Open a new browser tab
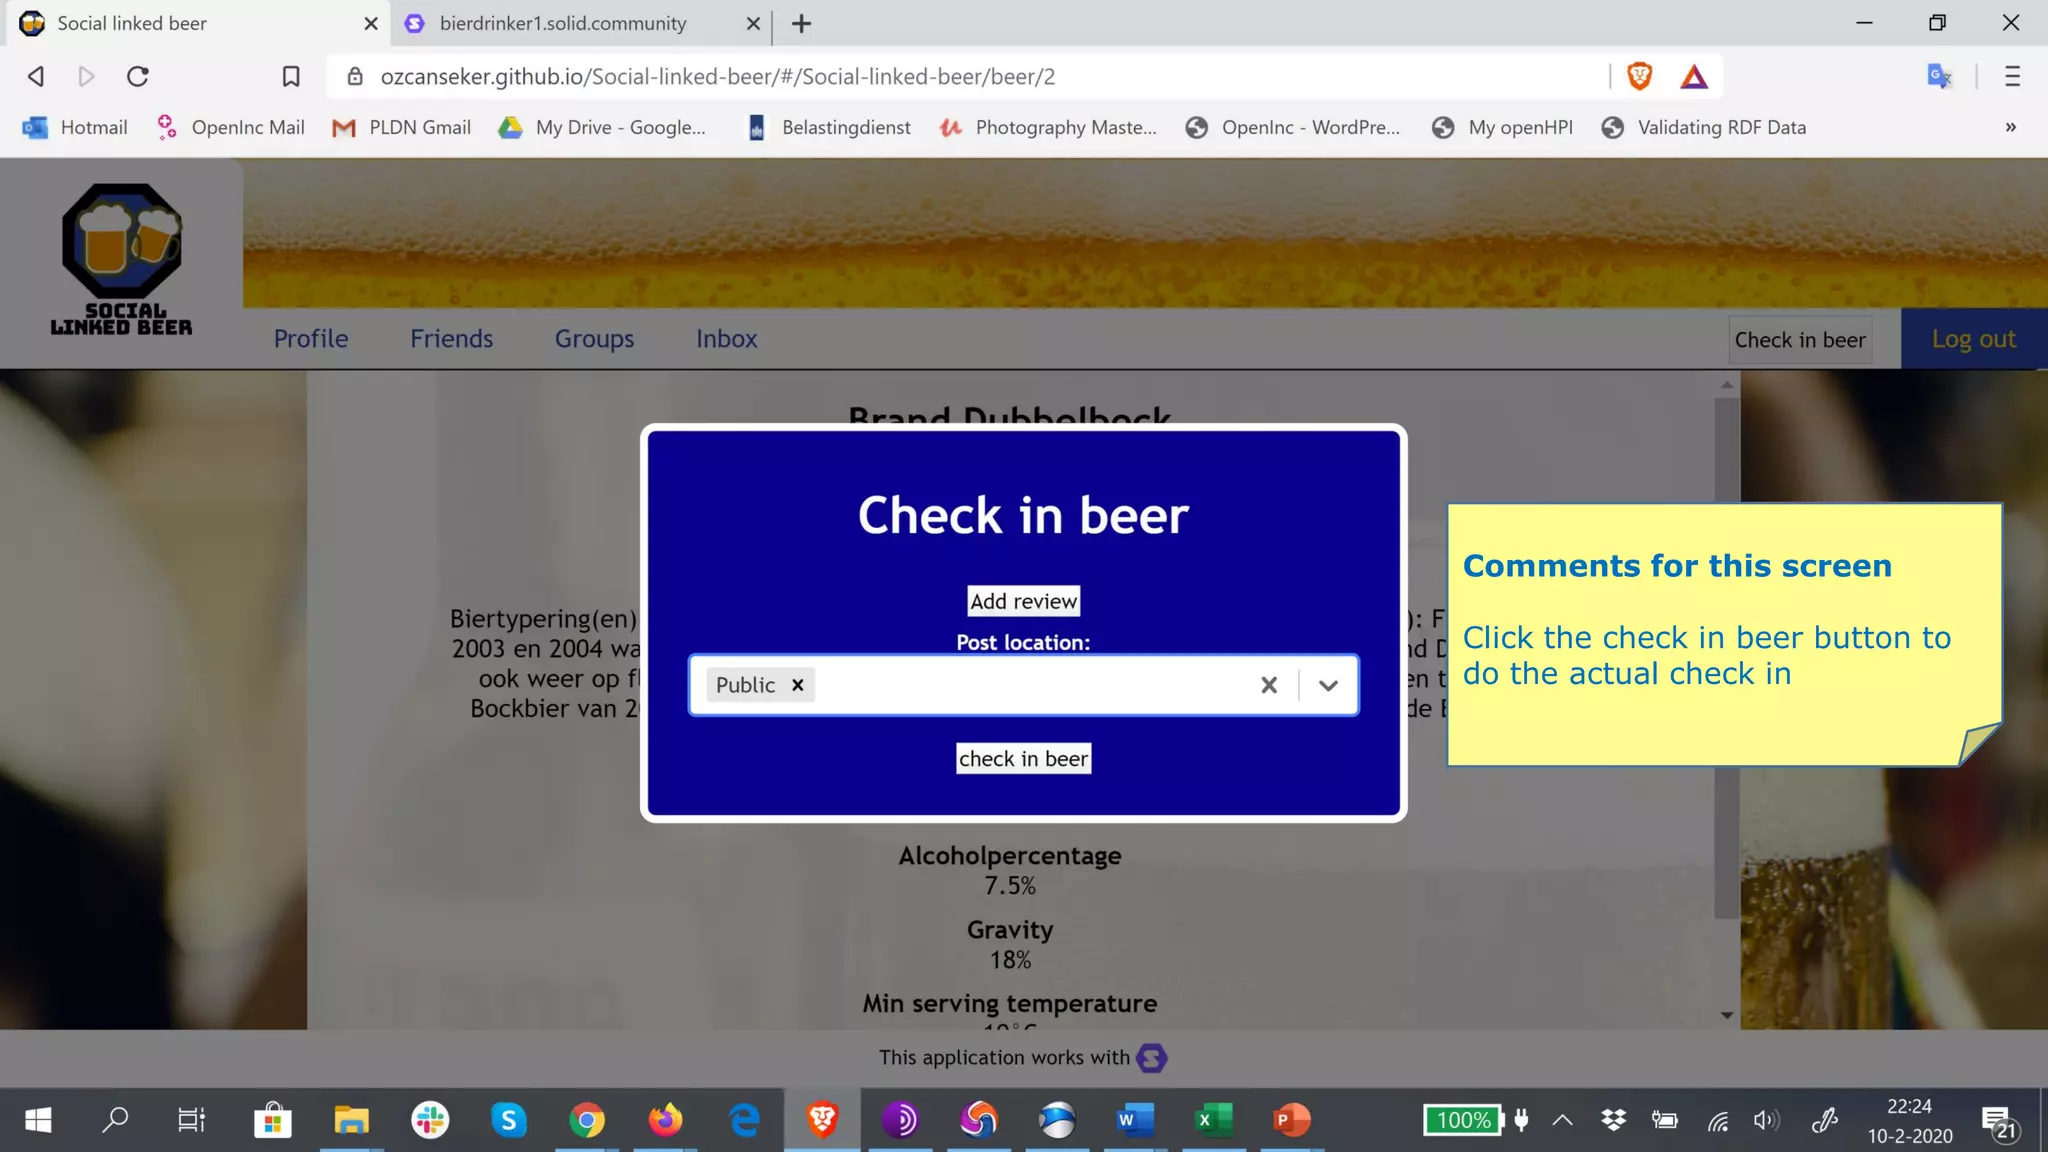This screenshot has height=1152, width=2048. click(x=801, y=23)
